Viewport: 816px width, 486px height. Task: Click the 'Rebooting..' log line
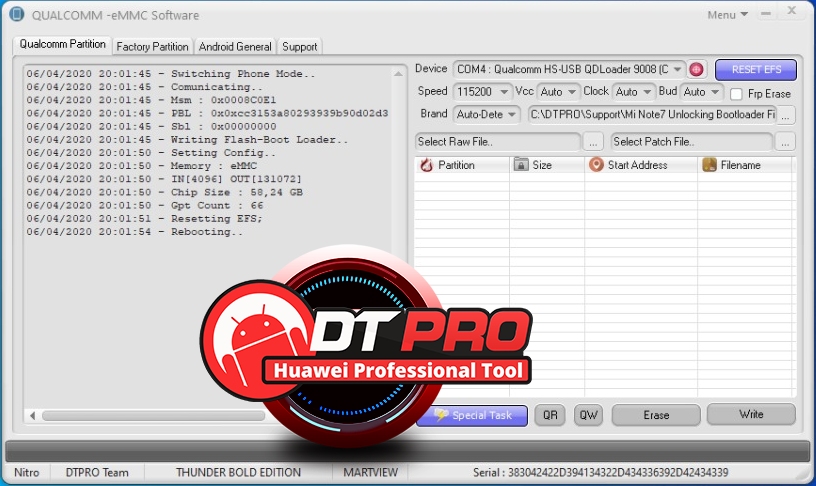[135, 232]
